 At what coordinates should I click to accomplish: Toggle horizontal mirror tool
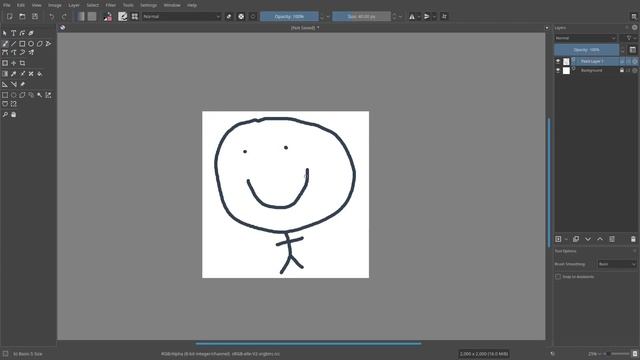point(412,16)
